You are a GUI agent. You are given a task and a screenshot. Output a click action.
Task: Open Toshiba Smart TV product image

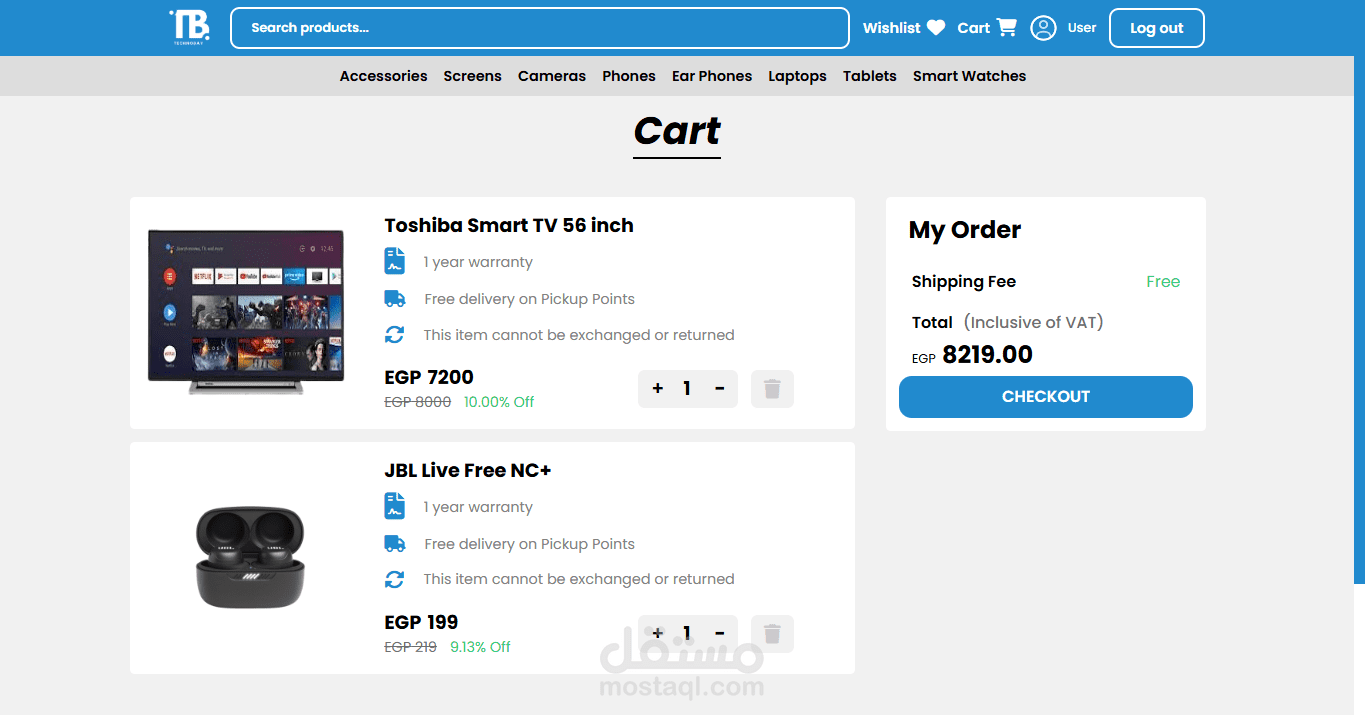(x=246, y=312)
